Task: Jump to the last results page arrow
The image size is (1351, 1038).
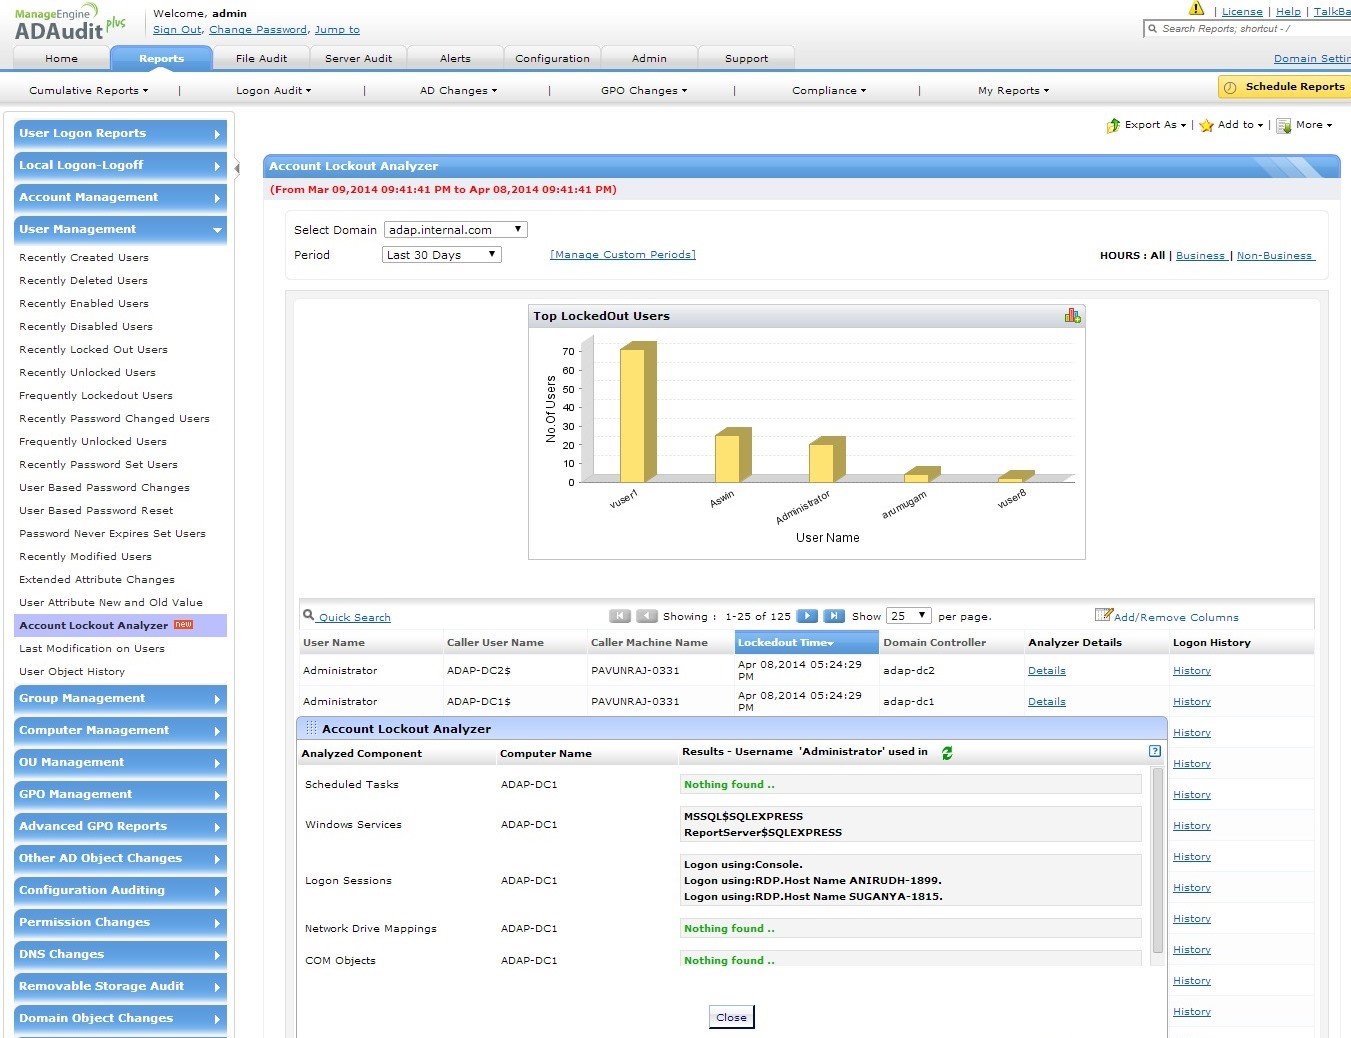Action: pyautogui.click(x=834, y=616)
